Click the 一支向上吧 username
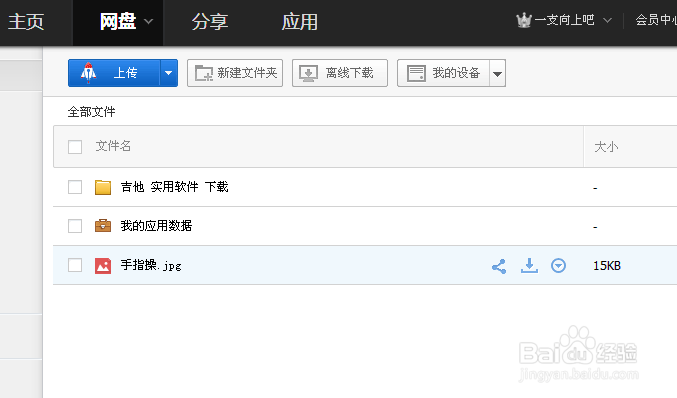677x398 pixels. click(564, 20)
